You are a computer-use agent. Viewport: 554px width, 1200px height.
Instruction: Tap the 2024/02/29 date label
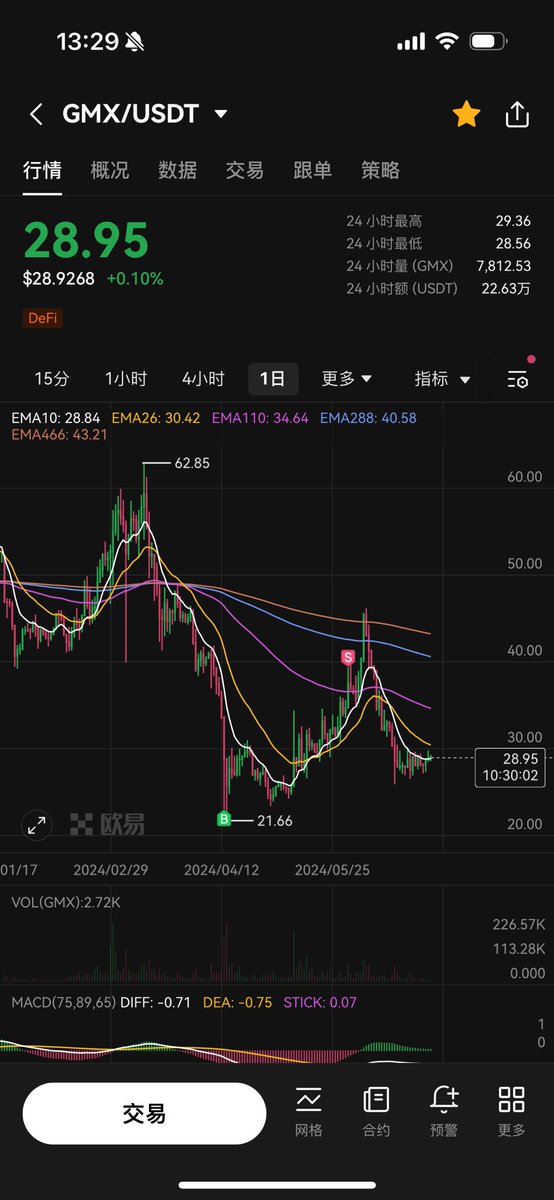coord(110,870)
